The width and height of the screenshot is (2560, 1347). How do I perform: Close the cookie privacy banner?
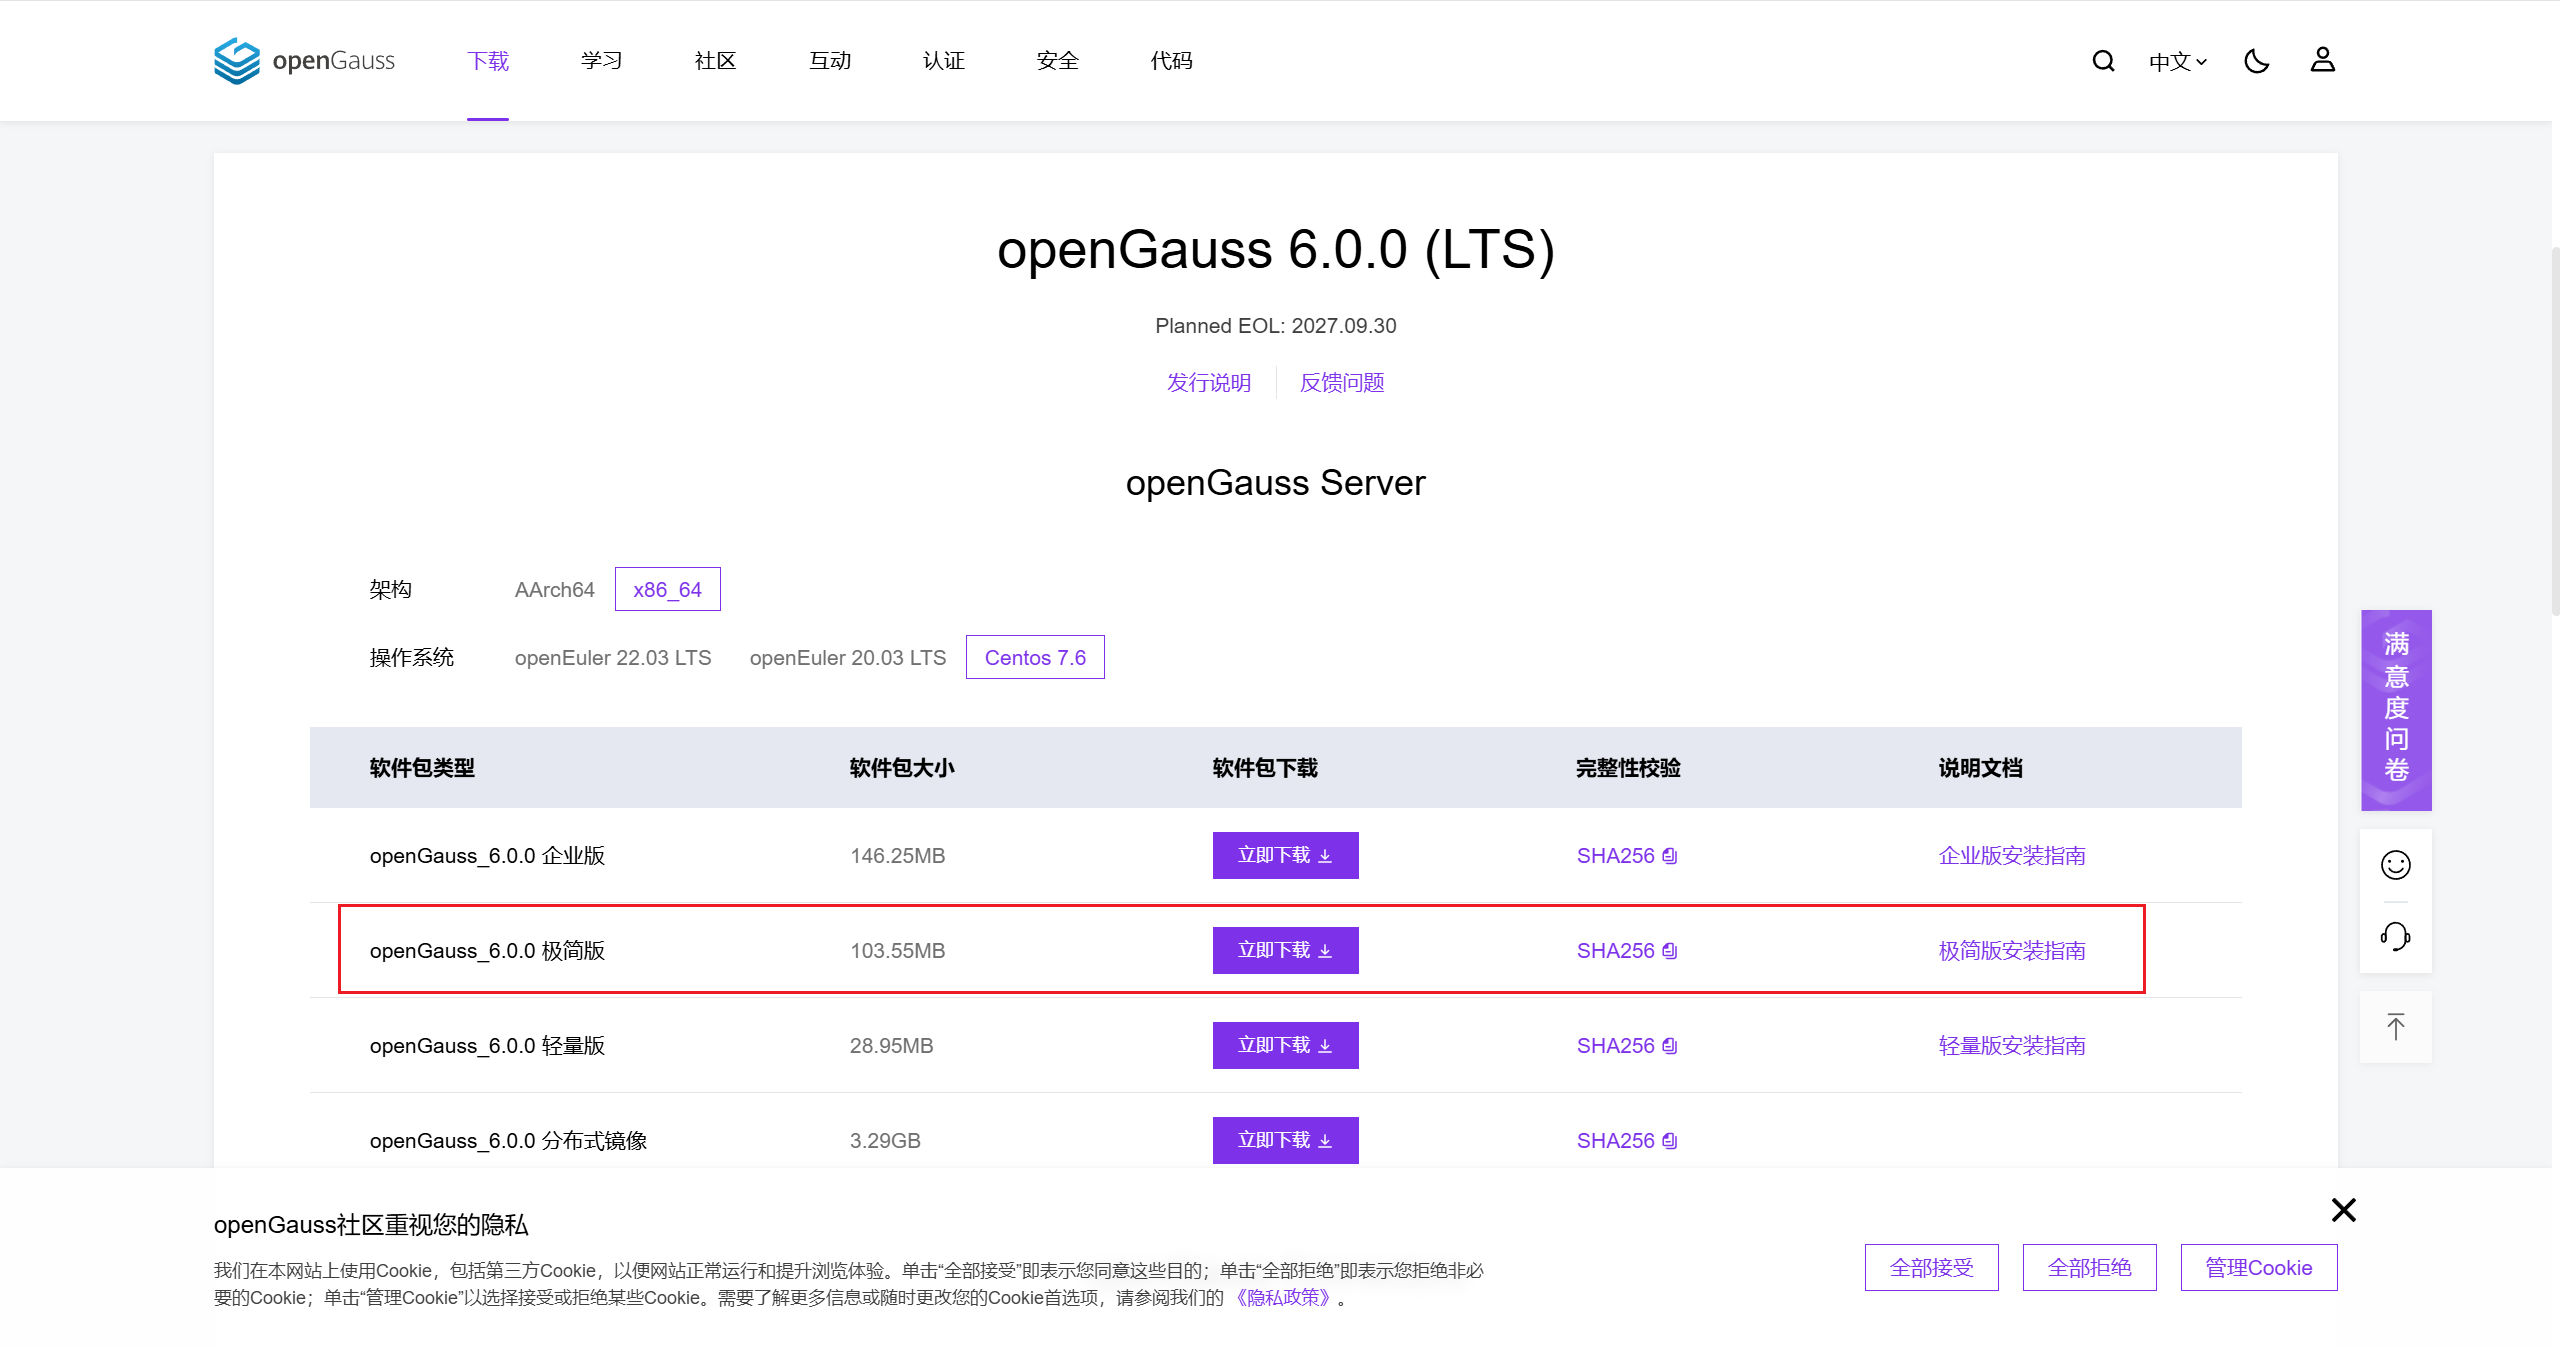click(2343, 1210)
